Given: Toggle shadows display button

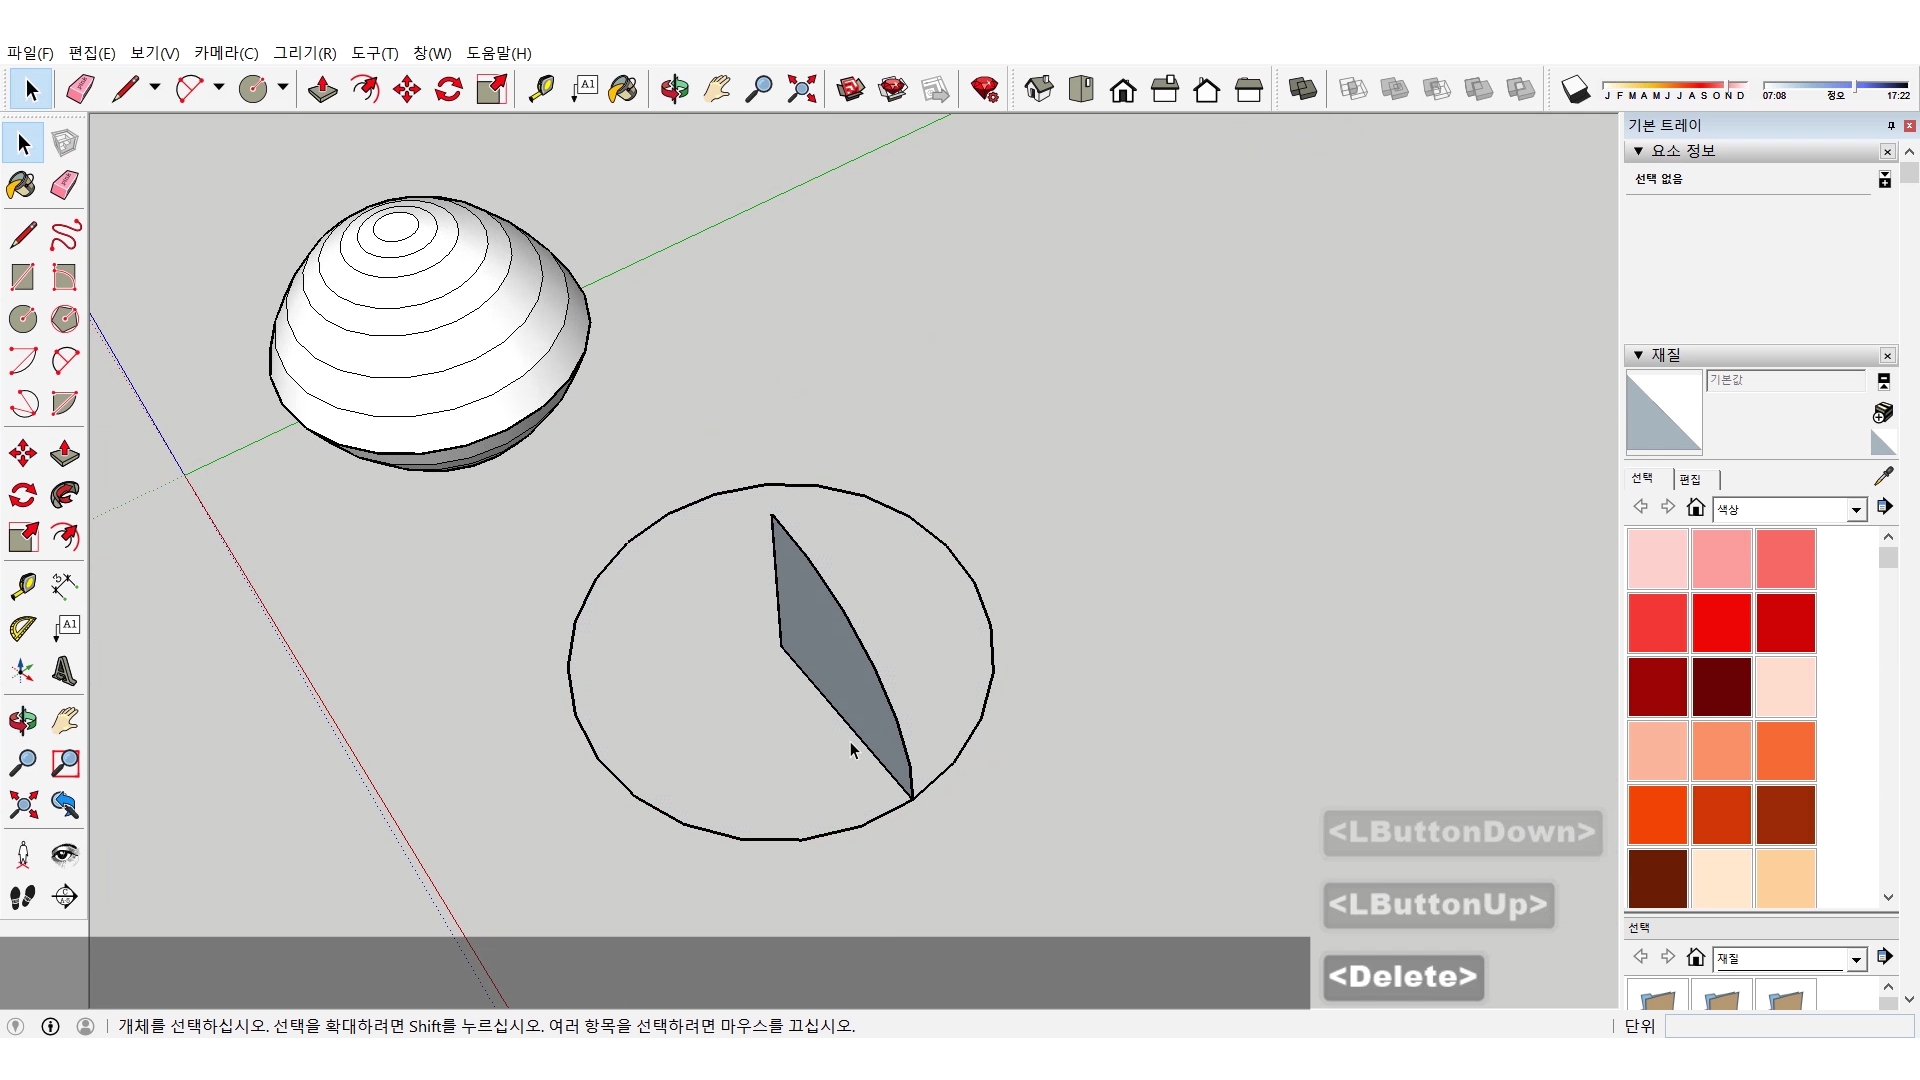Looking at the screenshot, I should (1575, 90).
